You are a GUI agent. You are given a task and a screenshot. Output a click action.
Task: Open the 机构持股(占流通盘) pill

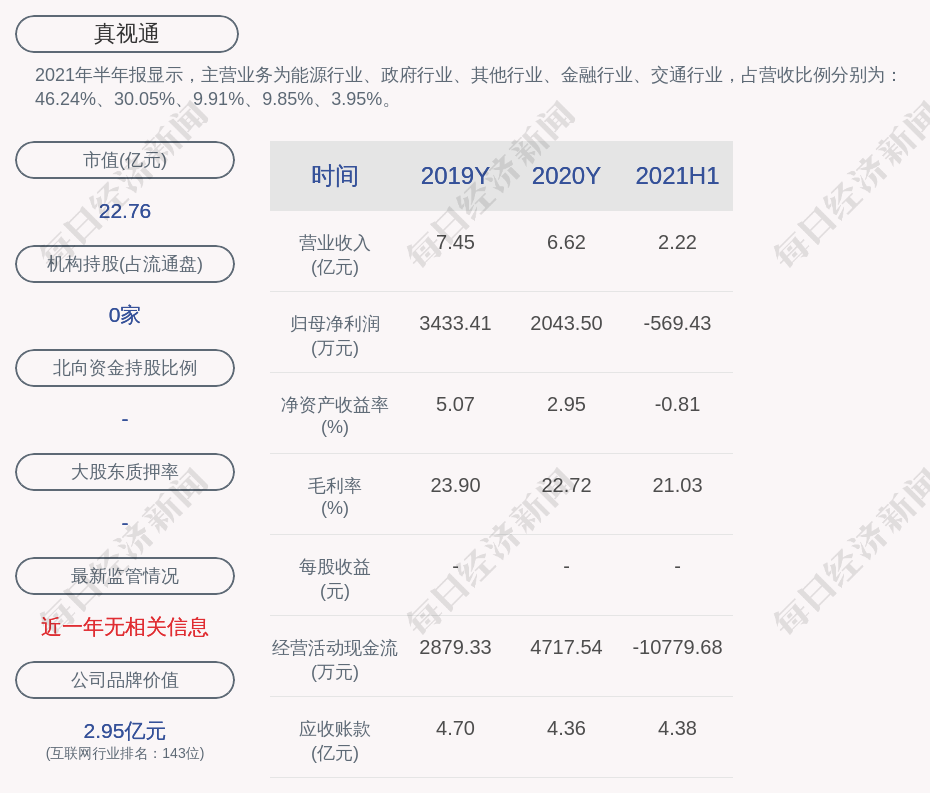point(125,264)
